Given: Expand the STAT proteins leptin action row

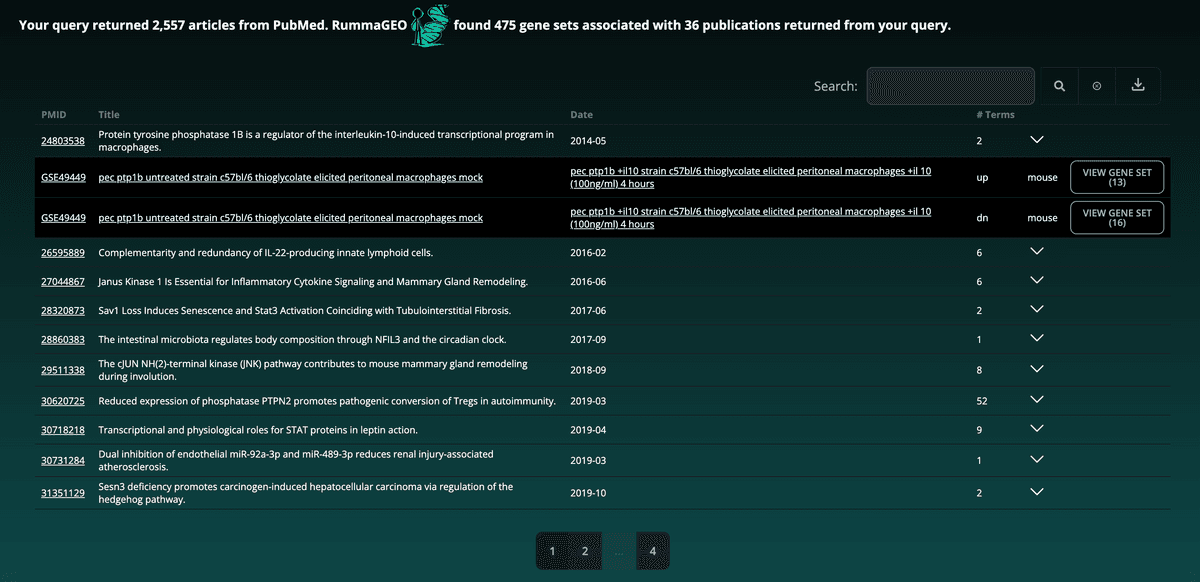Looking at the screenshot, I should coord(1037,429).
